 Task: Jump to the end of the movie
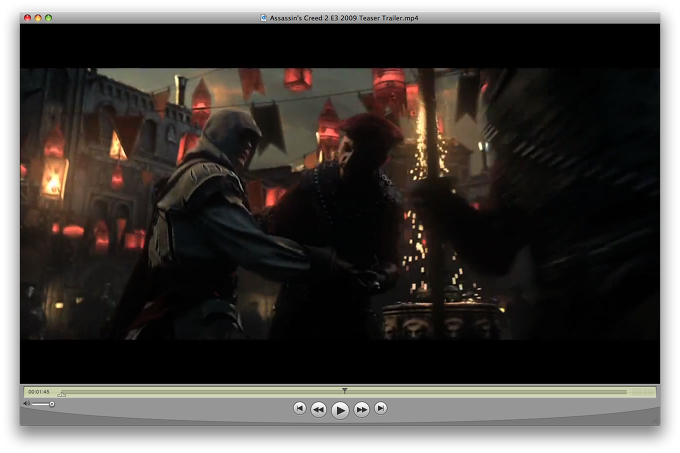coord(380,408)
